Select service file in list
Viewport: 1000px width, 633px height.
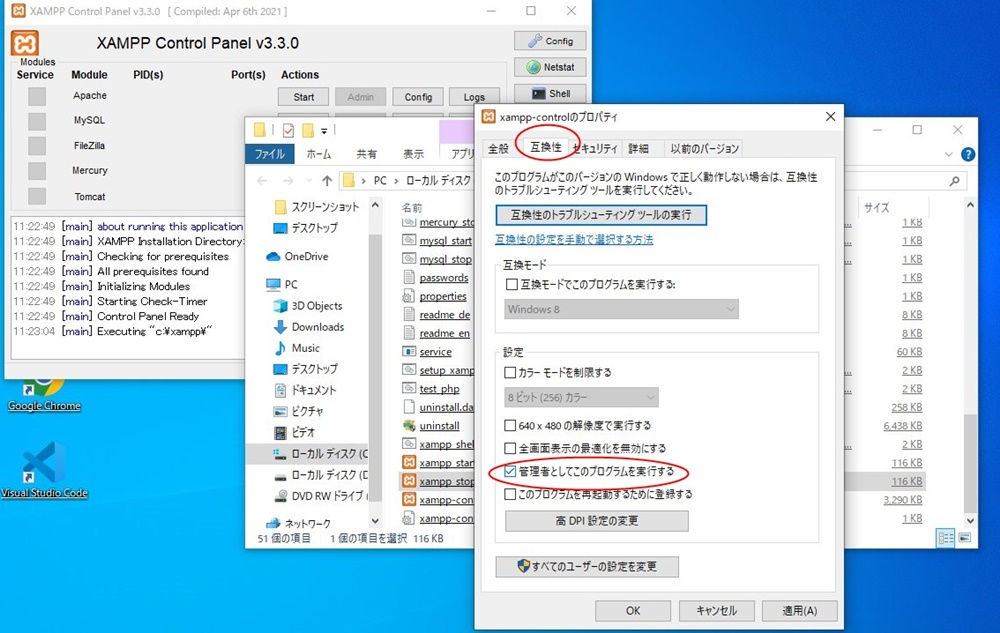tap(427, 351)
